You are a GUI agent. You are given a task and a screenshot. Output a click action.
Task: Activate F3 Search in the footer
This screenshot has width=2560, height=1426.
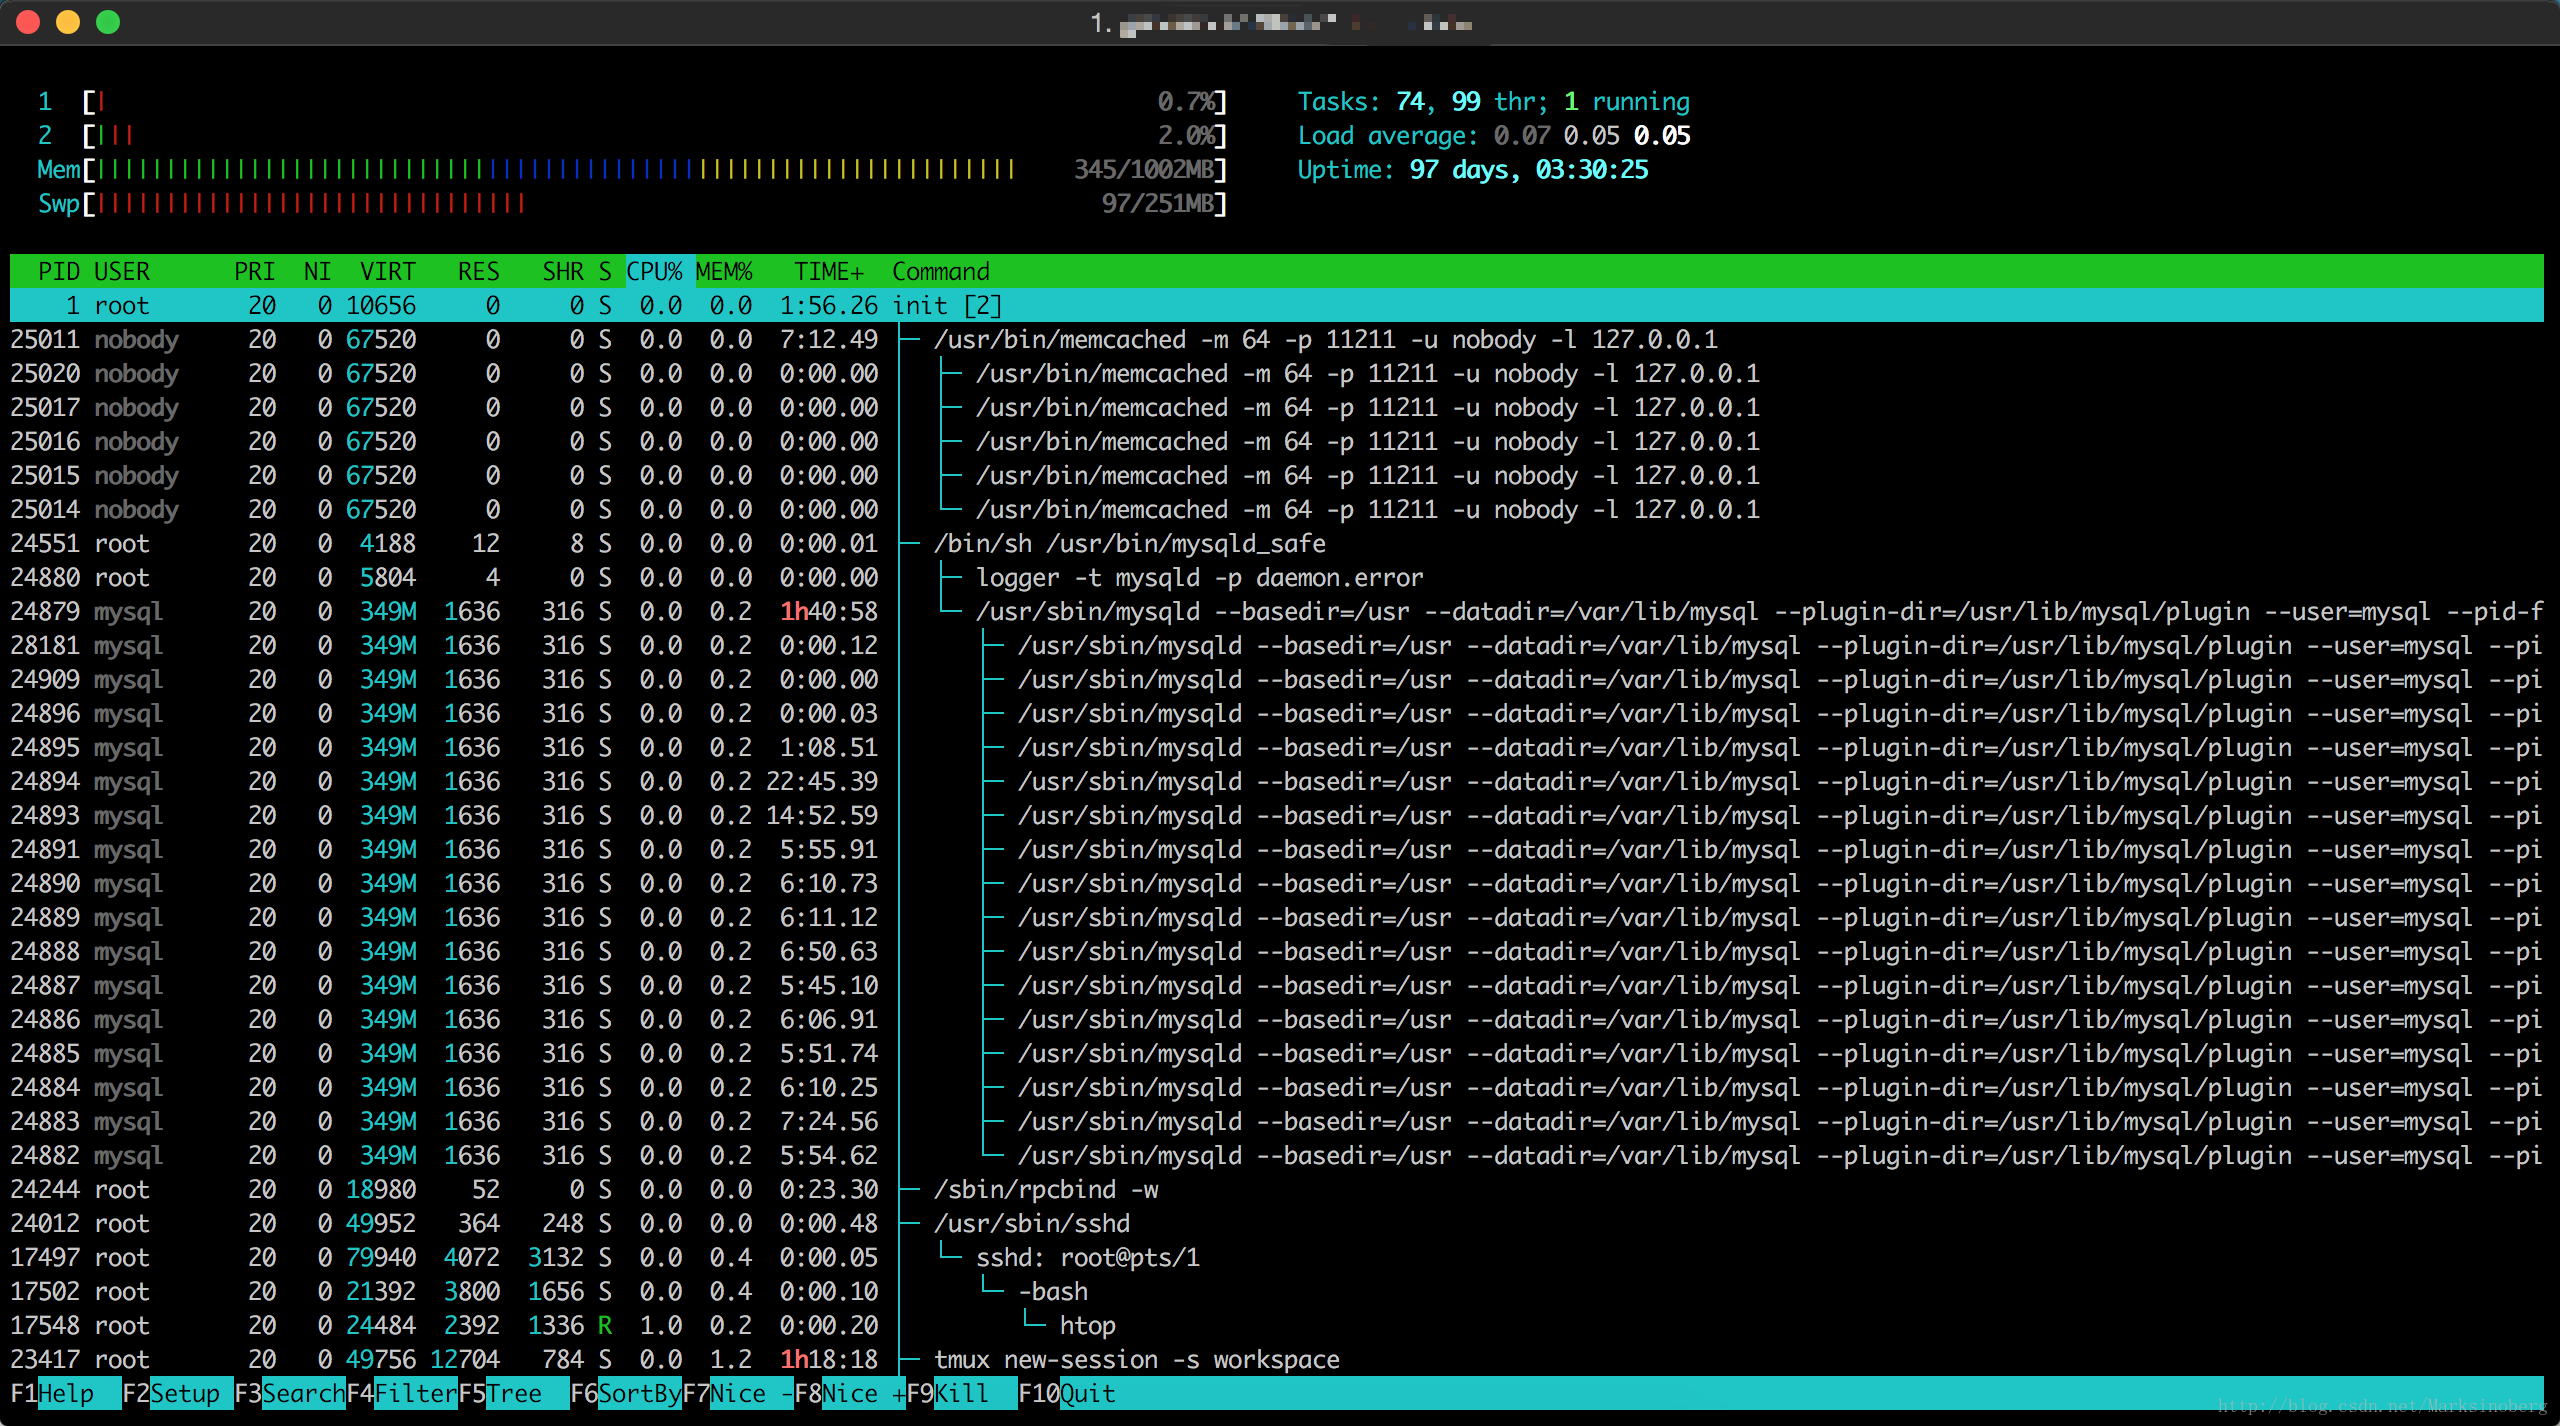pyautogui.click(x=302, y=1393)
